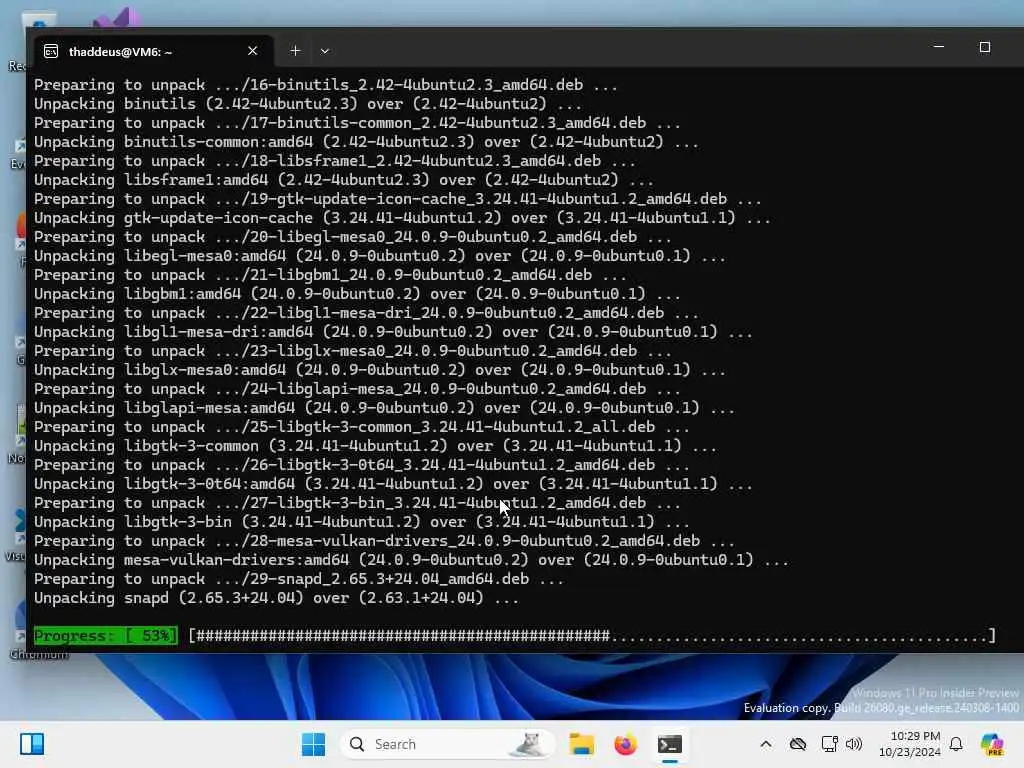
Task: Click the text 'Unpacking gtk-update-icon-cache'
Action: (x=173, y=217)
